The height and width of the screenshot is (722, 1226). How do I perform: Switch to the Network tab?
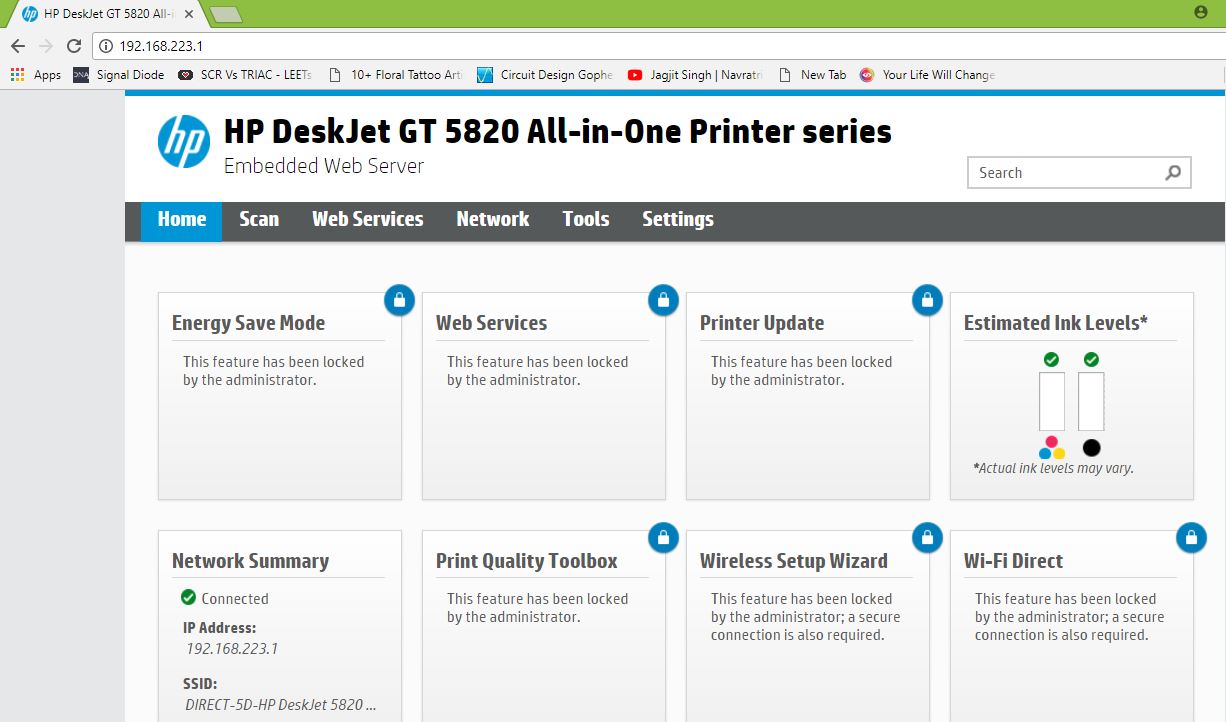tap(493, 220)
